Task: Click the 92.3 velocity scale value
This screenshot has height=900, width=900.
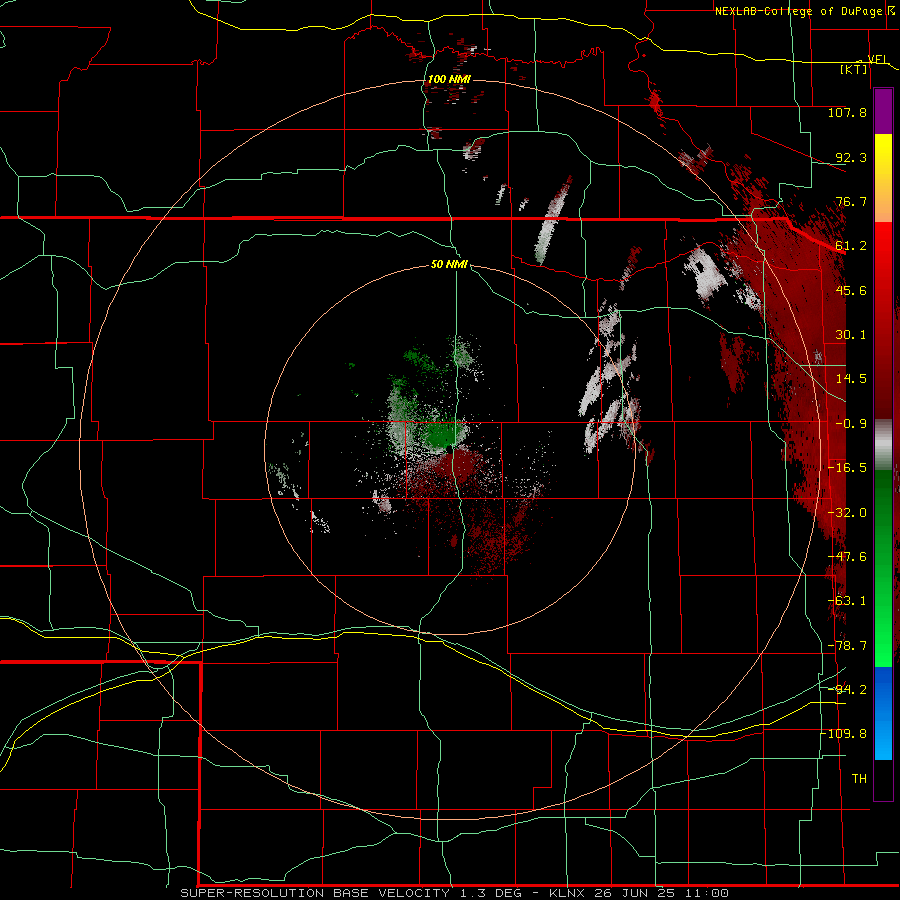Action: click(x=851, y=157)
